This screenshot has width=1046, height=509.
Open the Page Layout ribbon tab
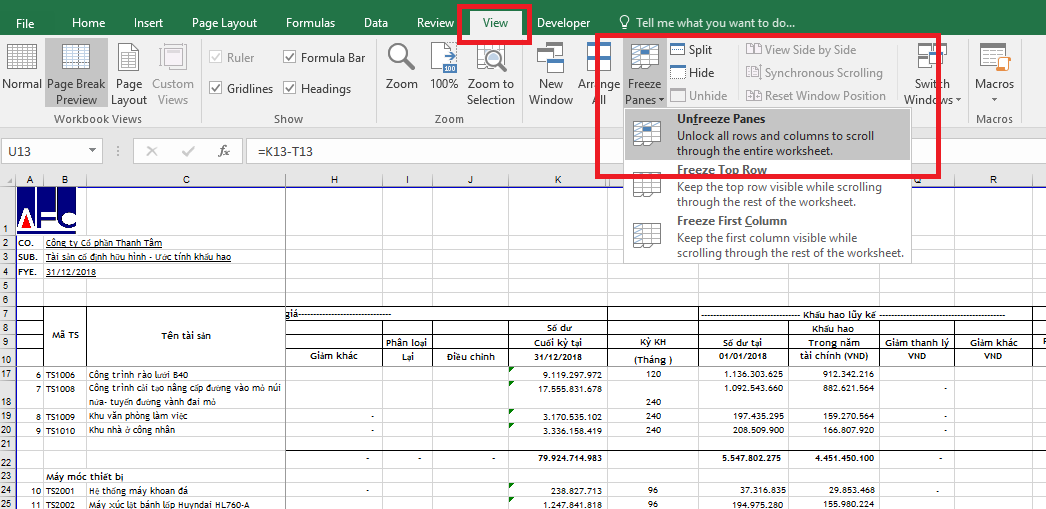click(x=224, y=23)
